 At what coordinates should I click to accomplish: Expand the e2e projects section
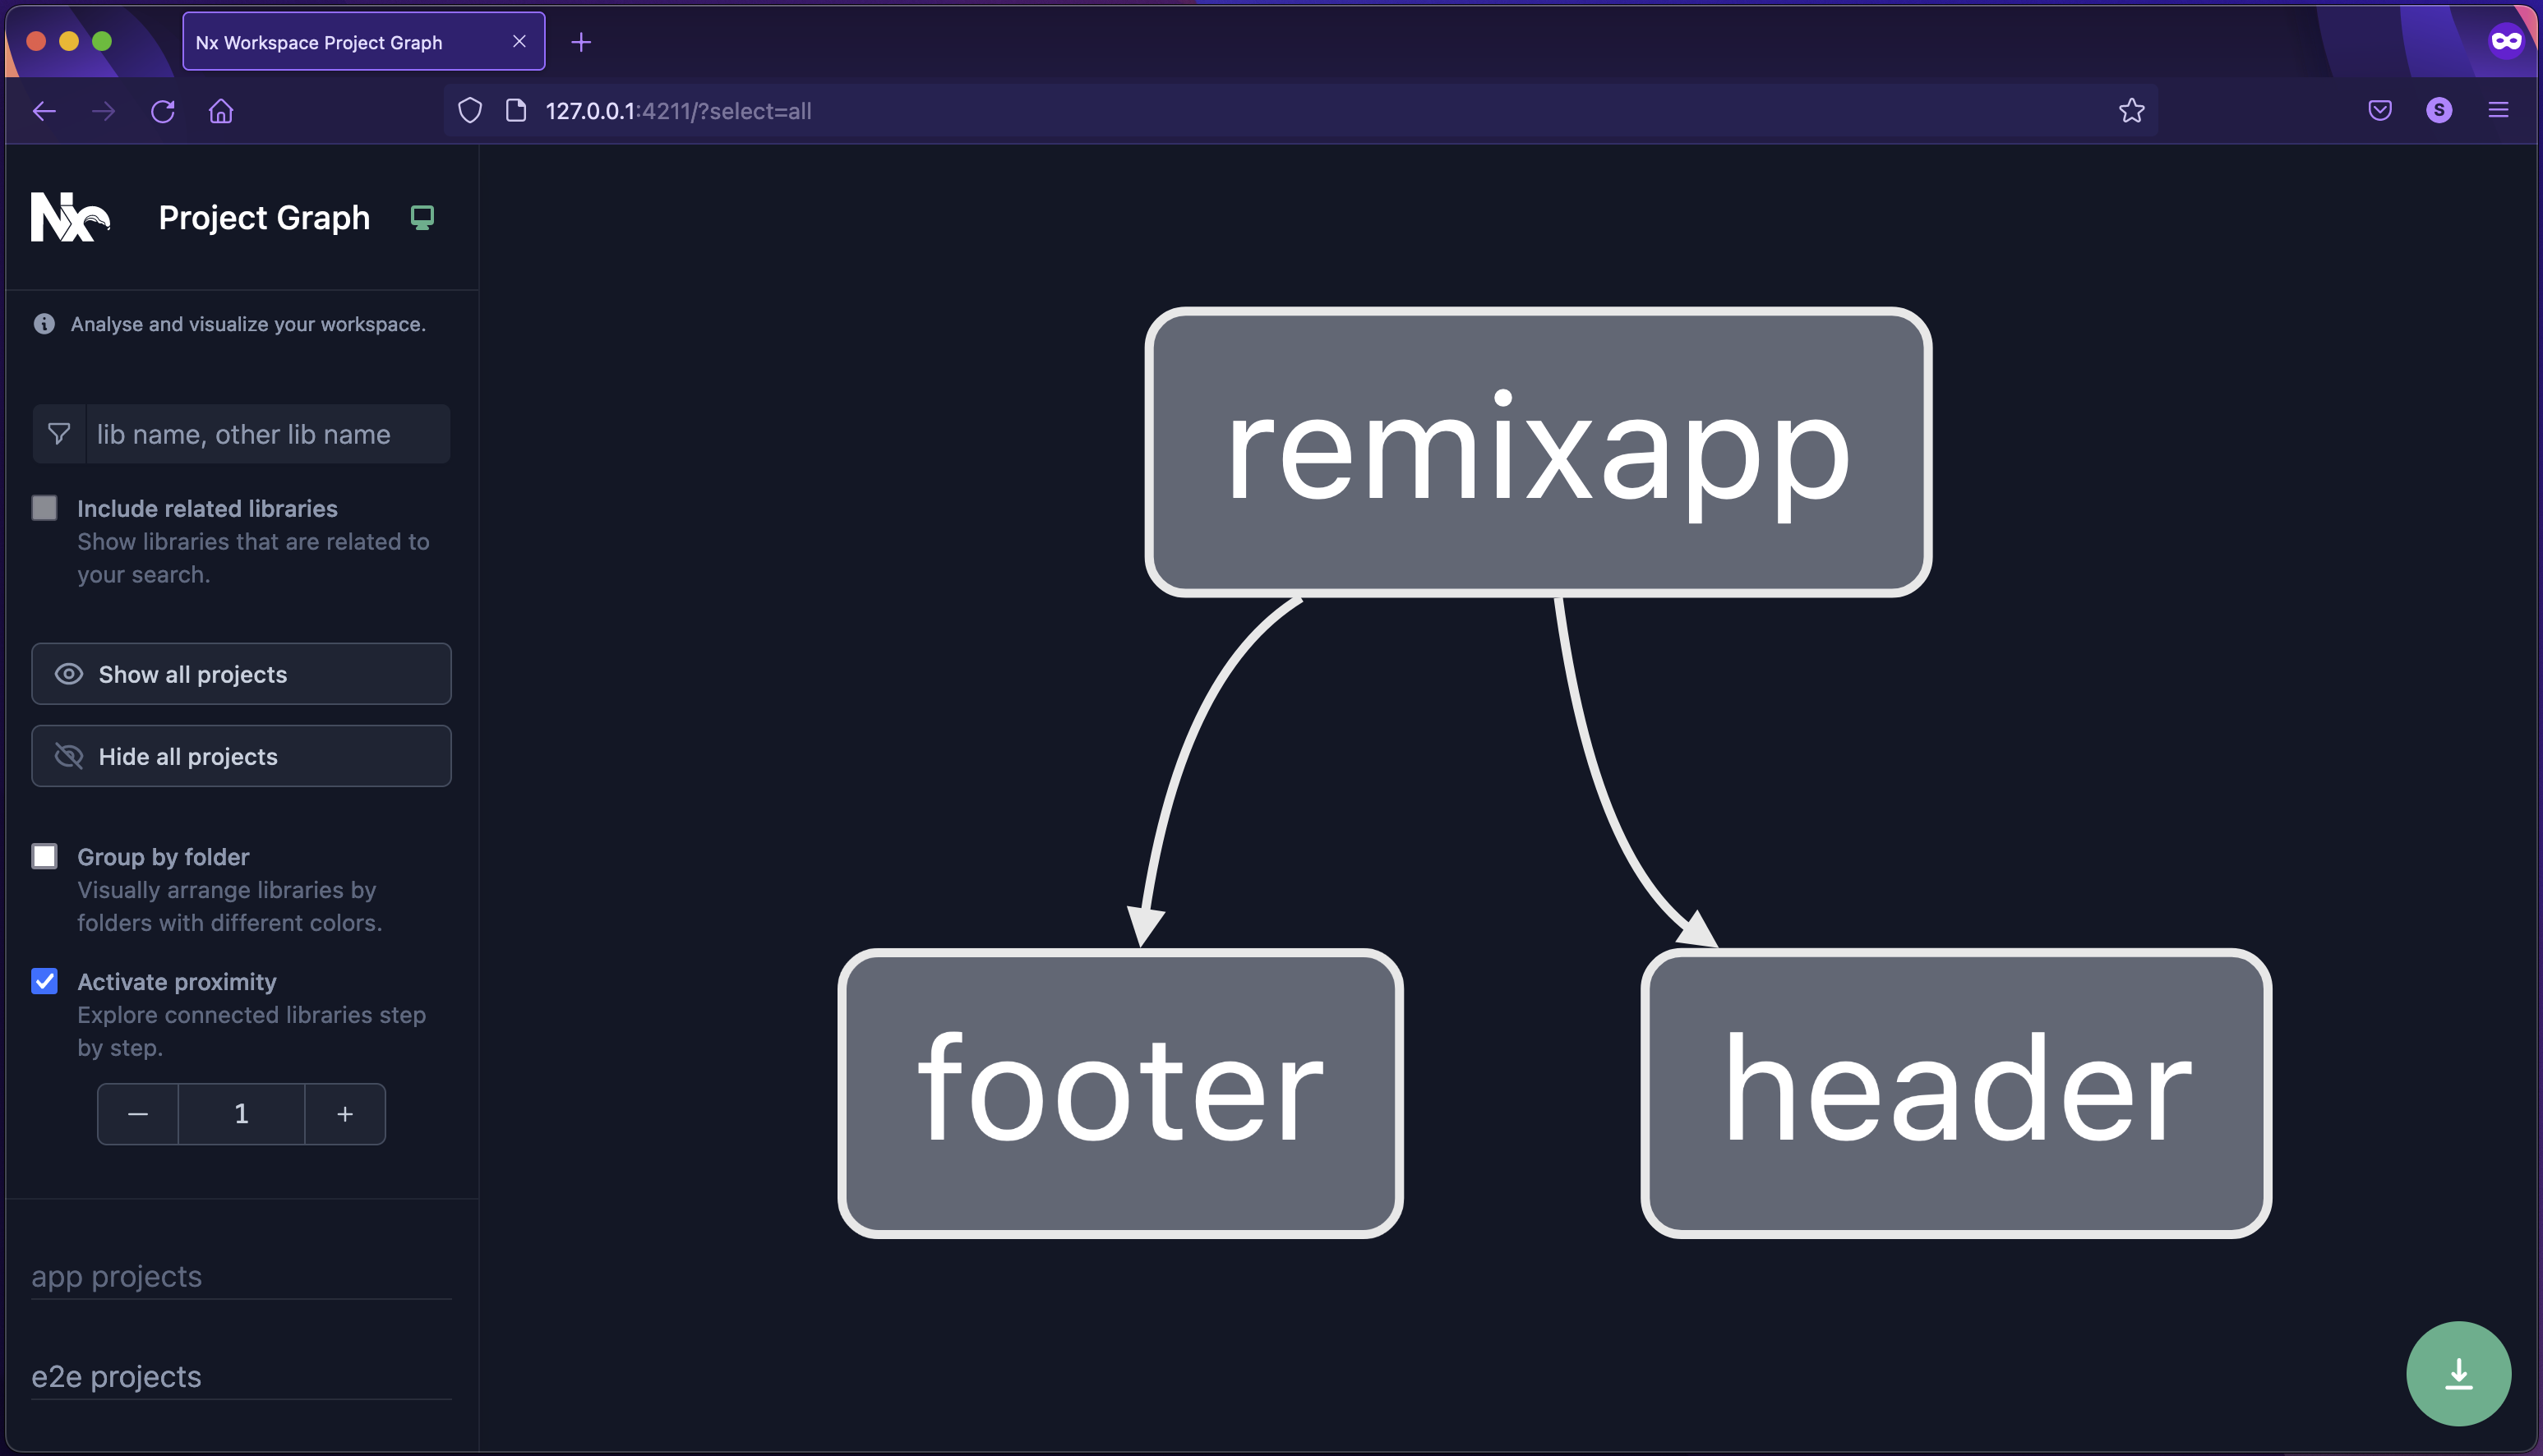click(117, 1376)
